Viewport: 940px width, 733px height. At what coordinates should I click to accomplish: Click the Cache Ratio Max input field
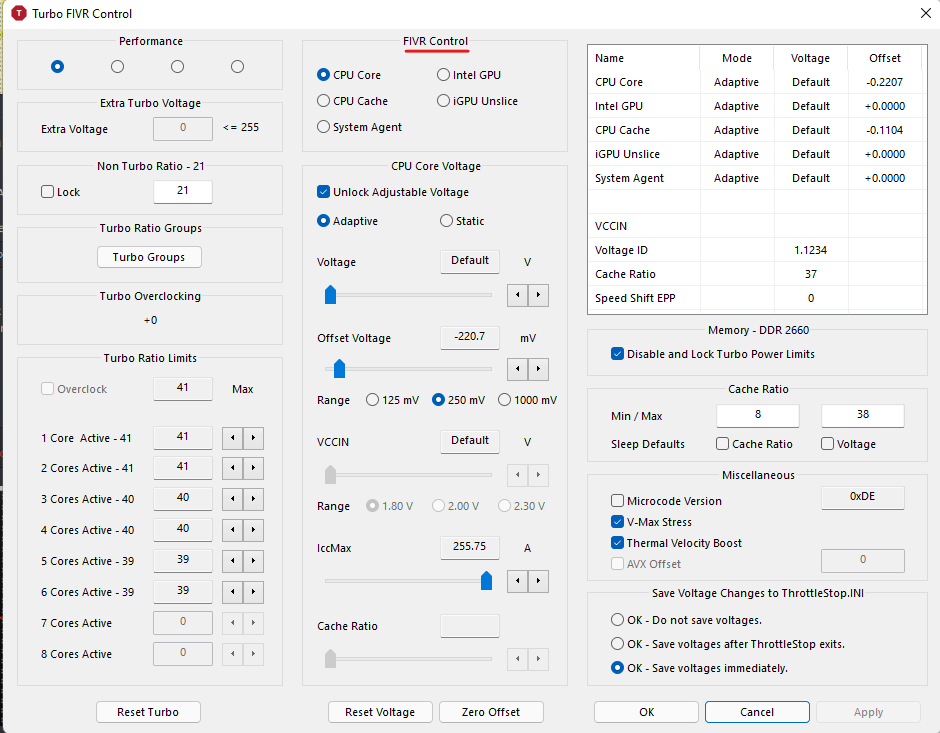click(863, 415)
